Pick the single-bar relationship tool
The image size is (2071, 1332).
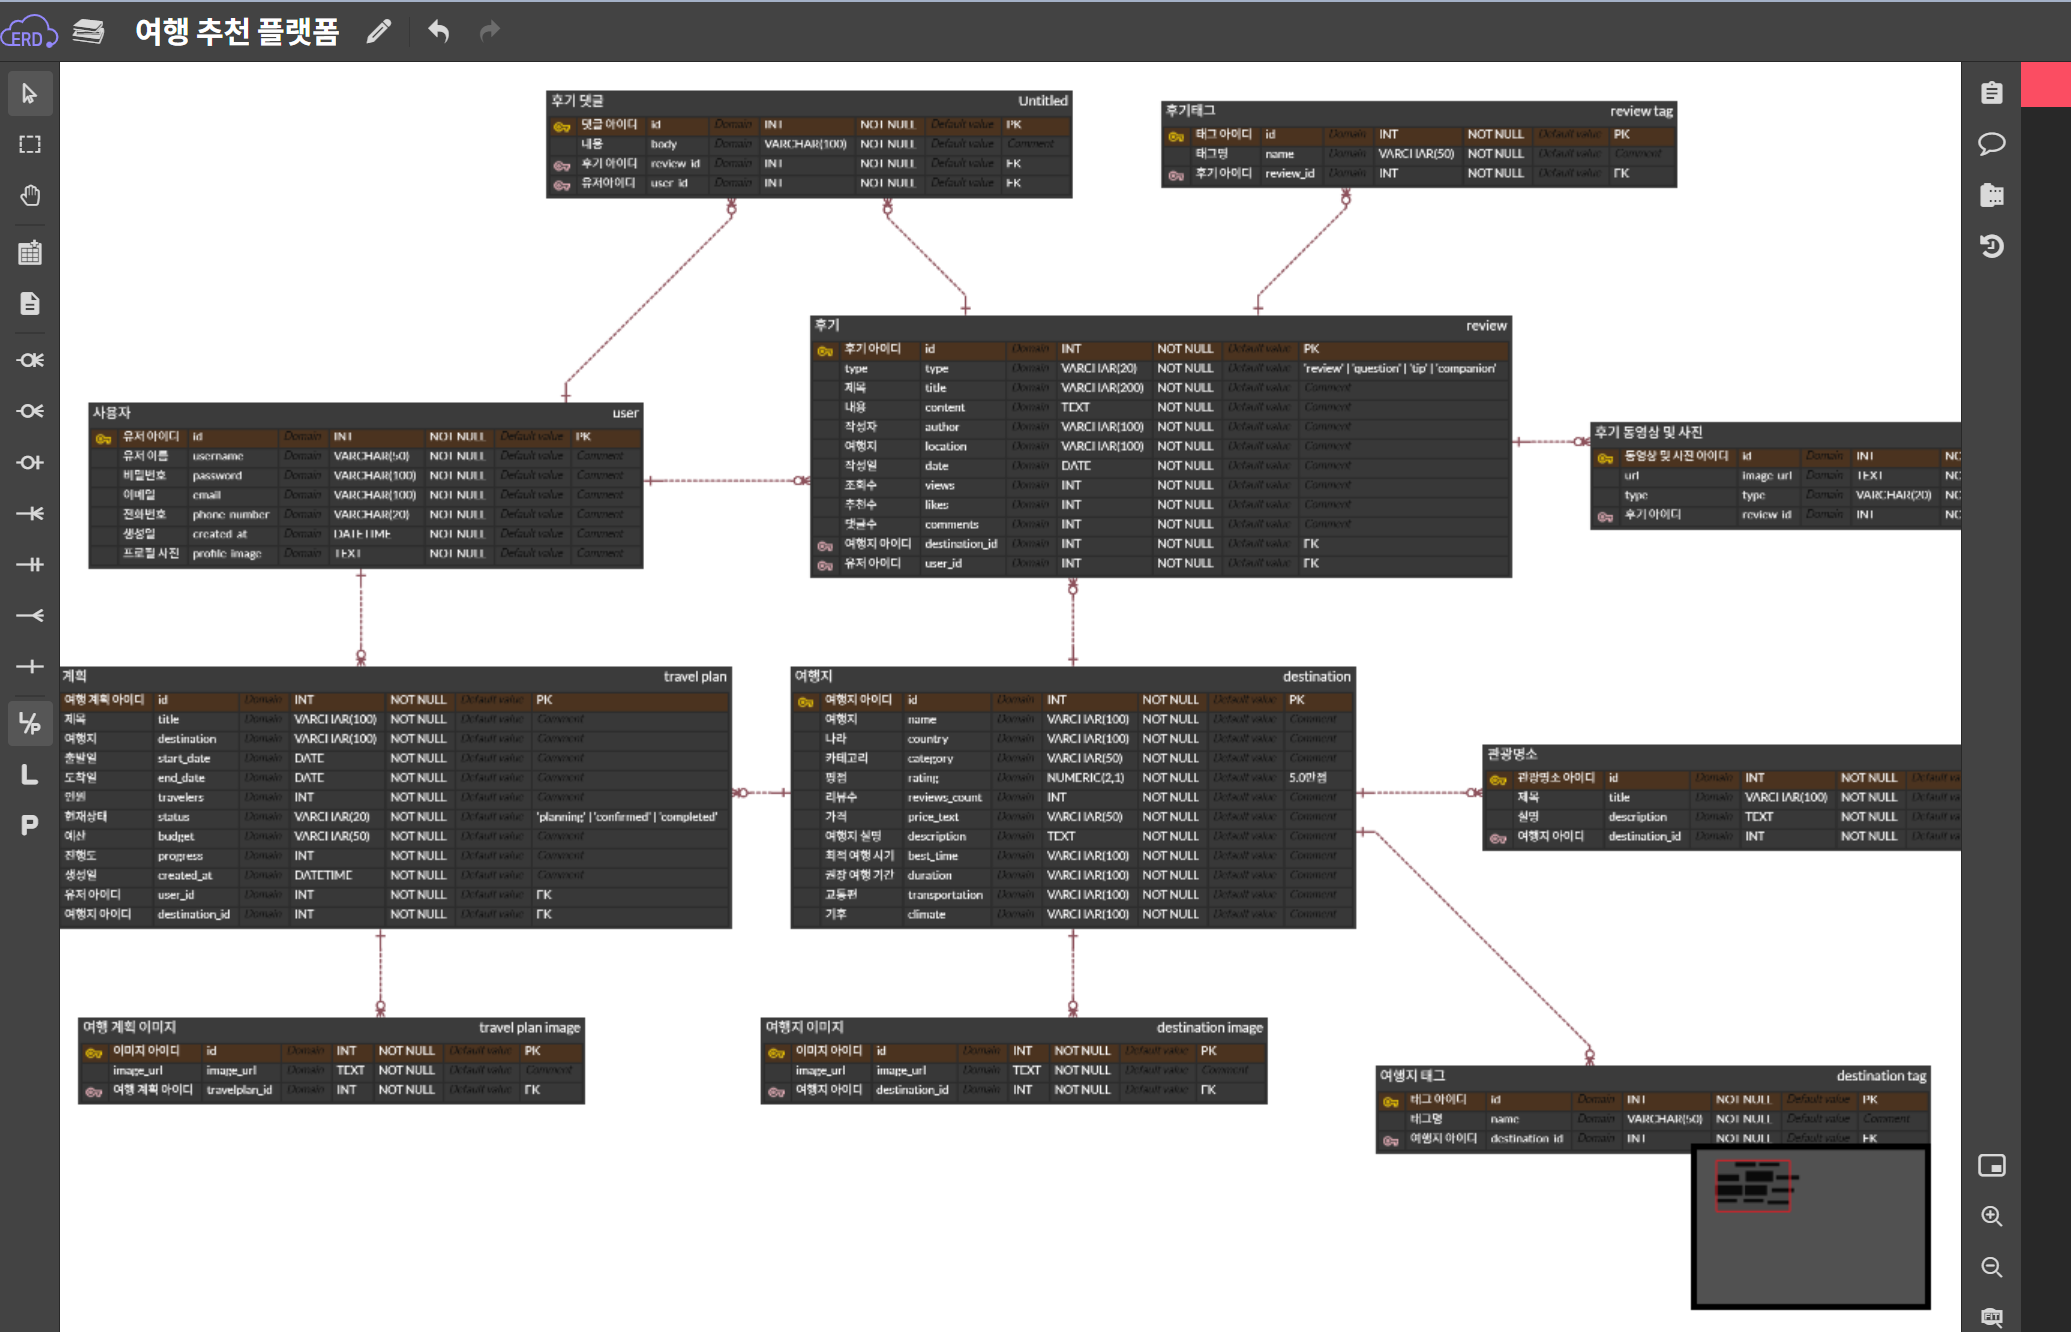click(x=30, y=666)
